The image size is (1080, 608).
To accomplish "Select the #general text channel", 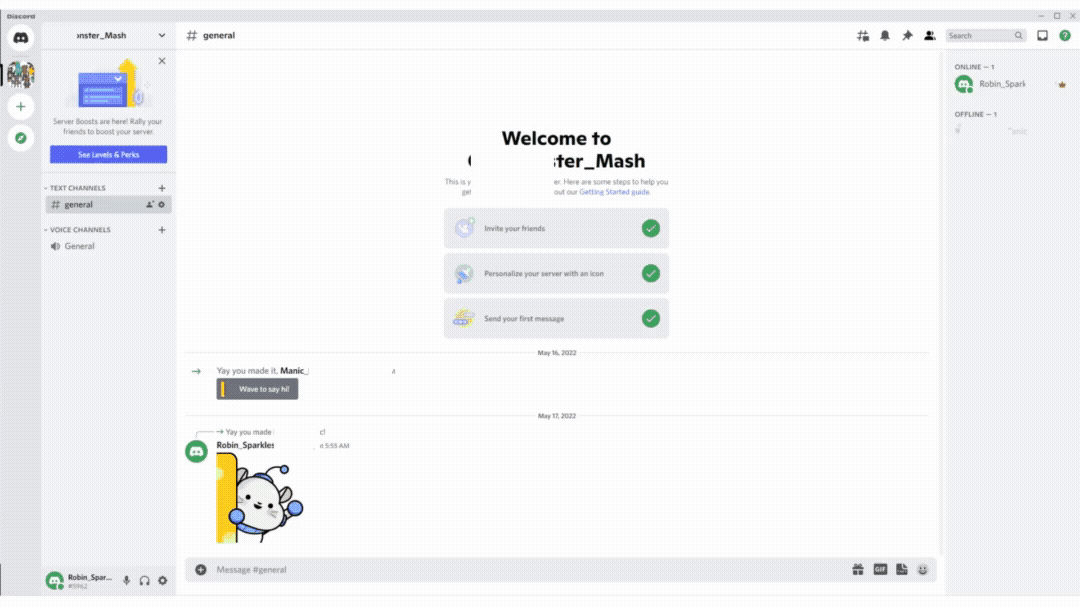I will click(108, 205).
